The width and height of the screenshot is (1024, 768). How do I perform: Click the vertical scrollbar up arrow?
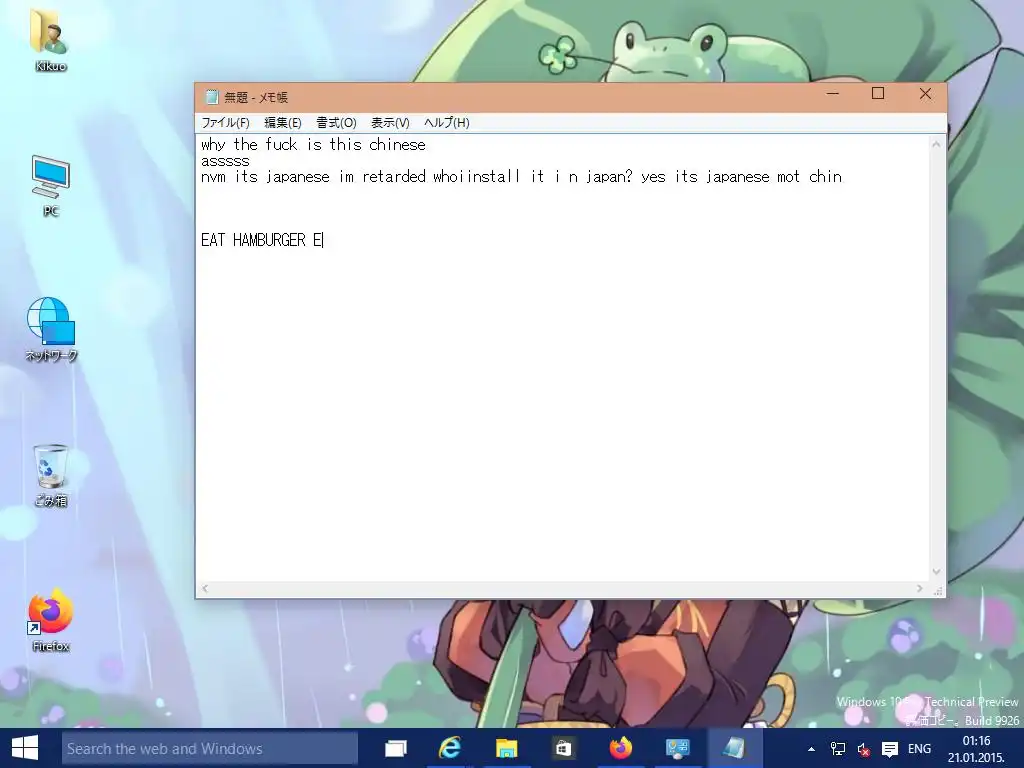[x=936, y=144]
